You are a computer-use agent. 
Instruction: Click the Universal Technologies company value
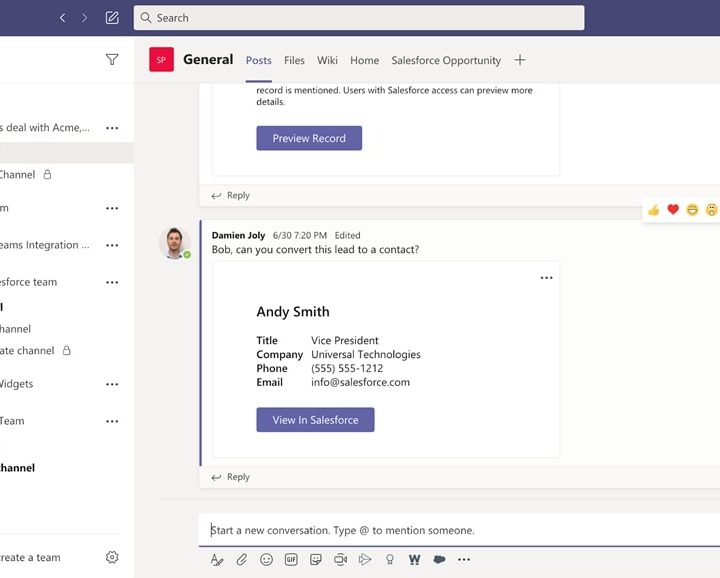pyautogui.click(x=366, y=354)
